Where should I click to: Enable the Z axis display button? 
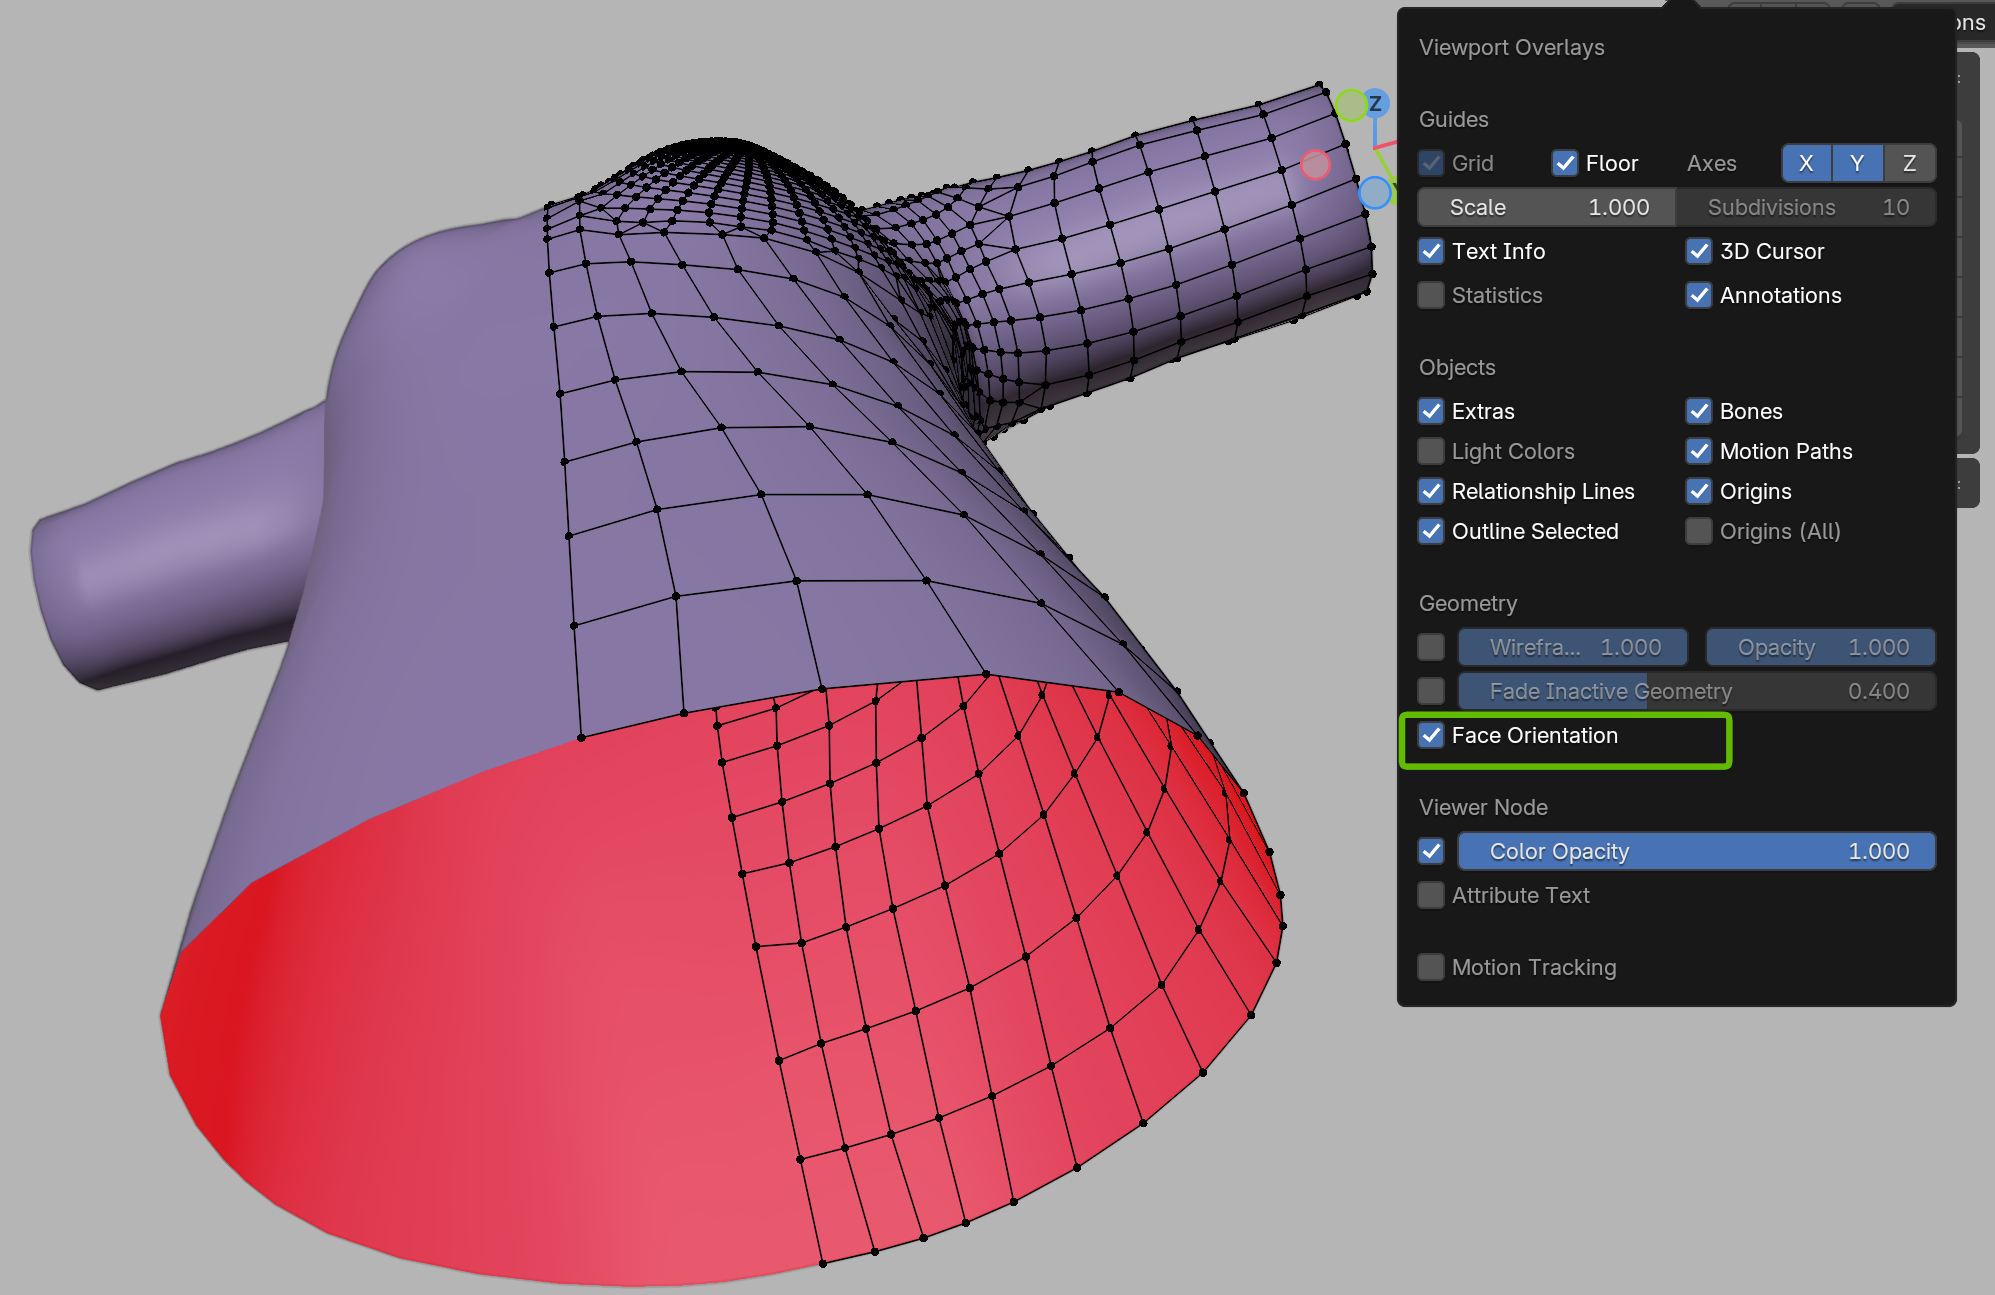pos(1909,163)
